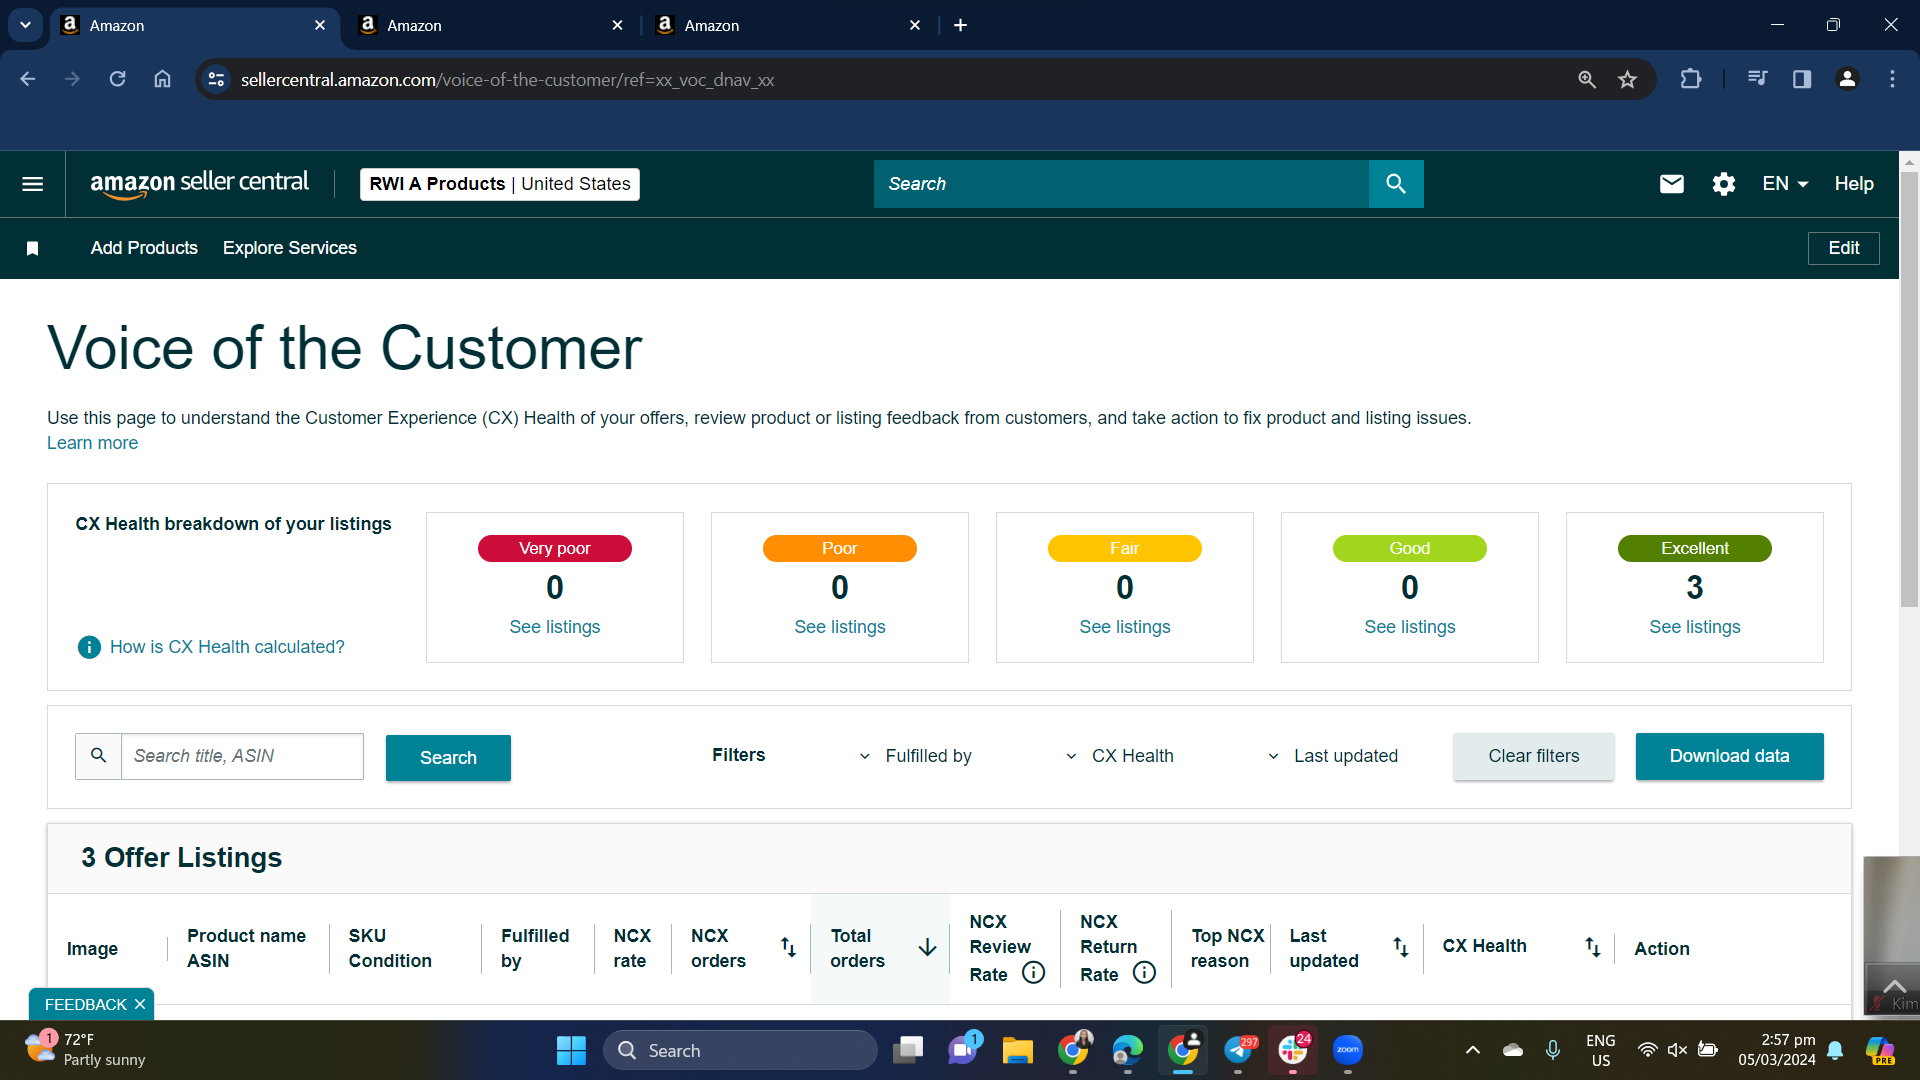The height and width of the screenshot is (1080, 1920).
Task: View site information icon in address bar
Action: [216, 79]
